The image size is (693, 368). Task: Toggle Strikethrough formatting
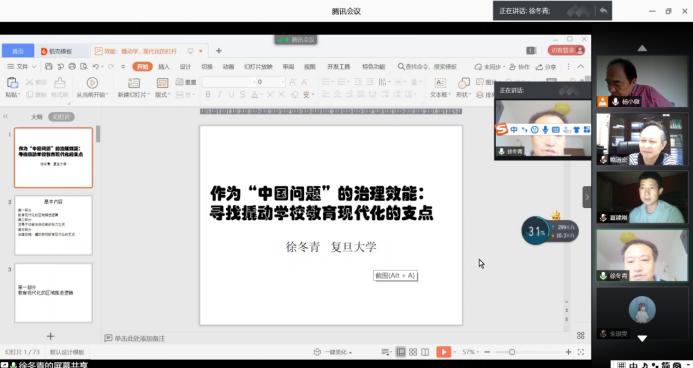pyautogui.click(x=243, y=95)
